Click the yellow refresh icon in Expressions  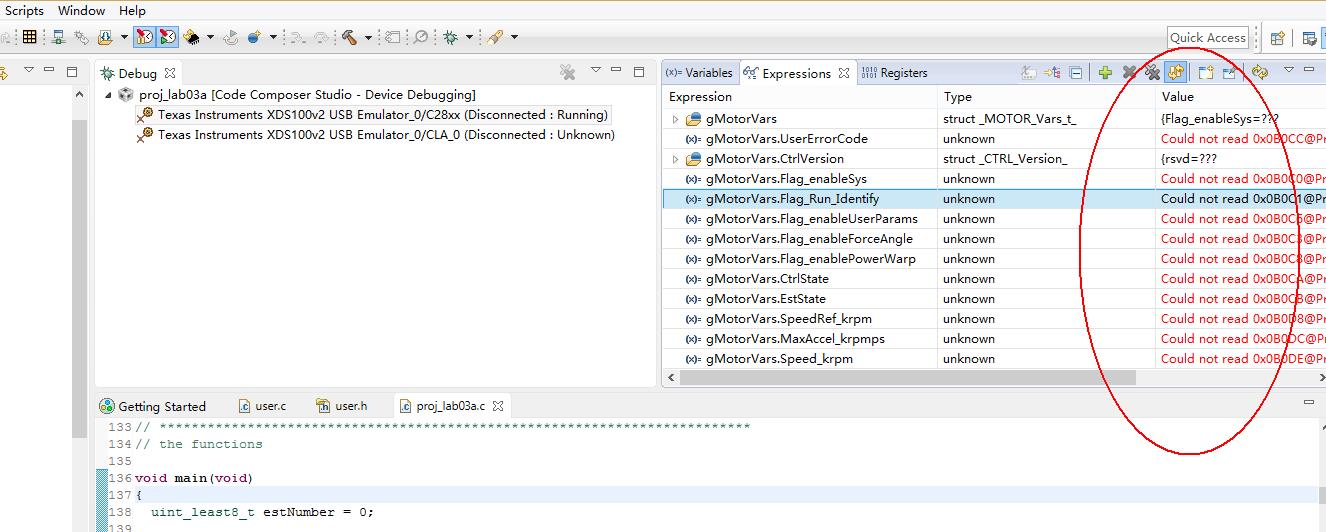1260,72
